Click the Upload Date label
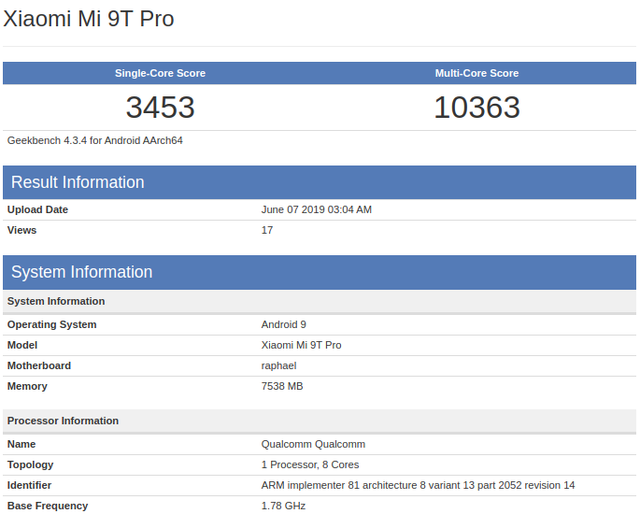 point(38,210)
